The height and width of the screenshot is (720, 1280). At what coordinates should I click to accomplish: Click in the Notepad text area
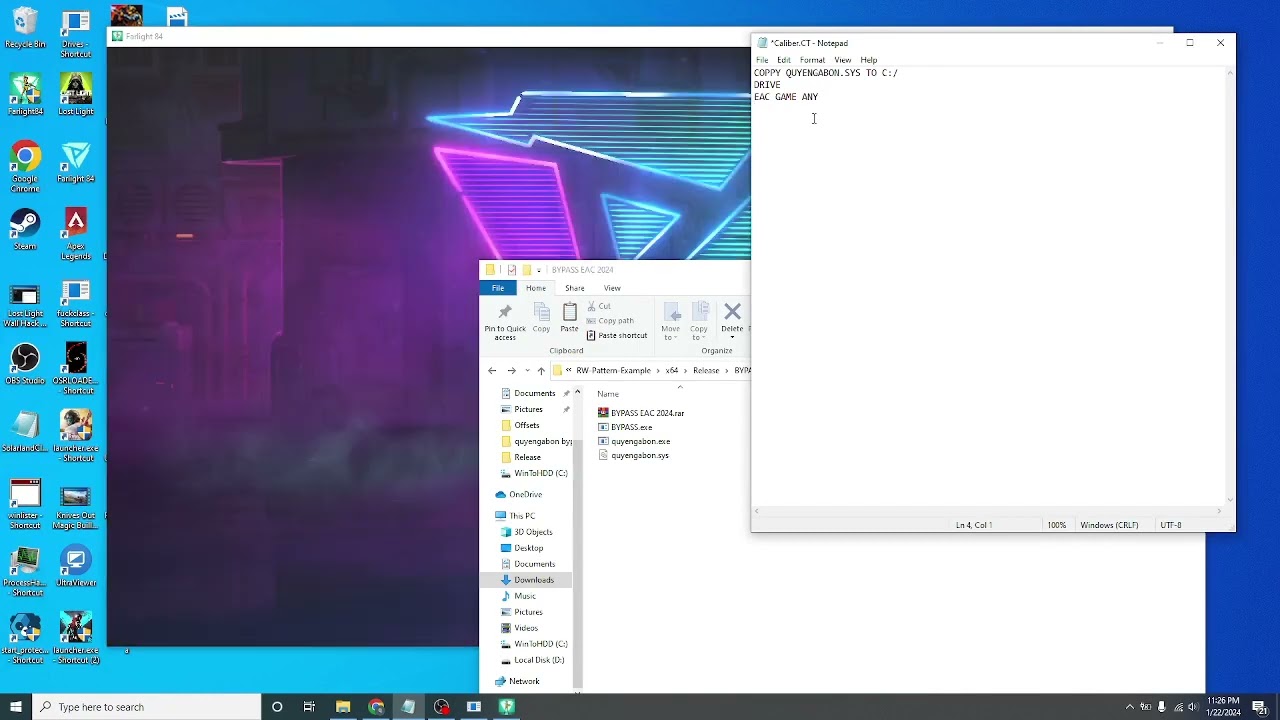coord(988,286)
